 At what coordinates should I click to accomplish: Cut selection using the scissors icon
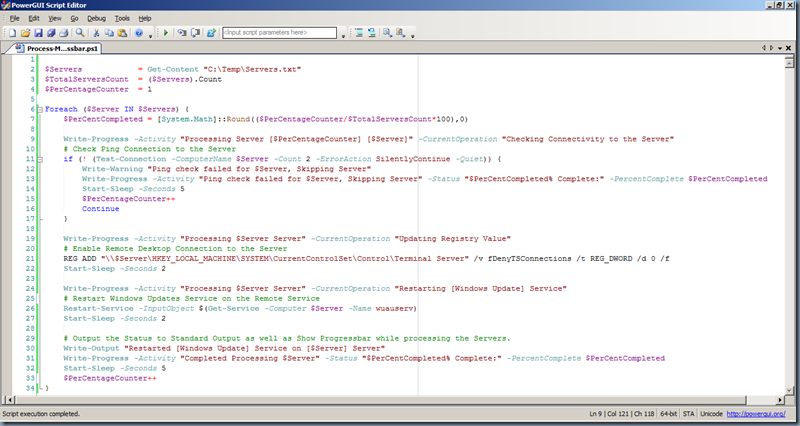coord(96,33)
